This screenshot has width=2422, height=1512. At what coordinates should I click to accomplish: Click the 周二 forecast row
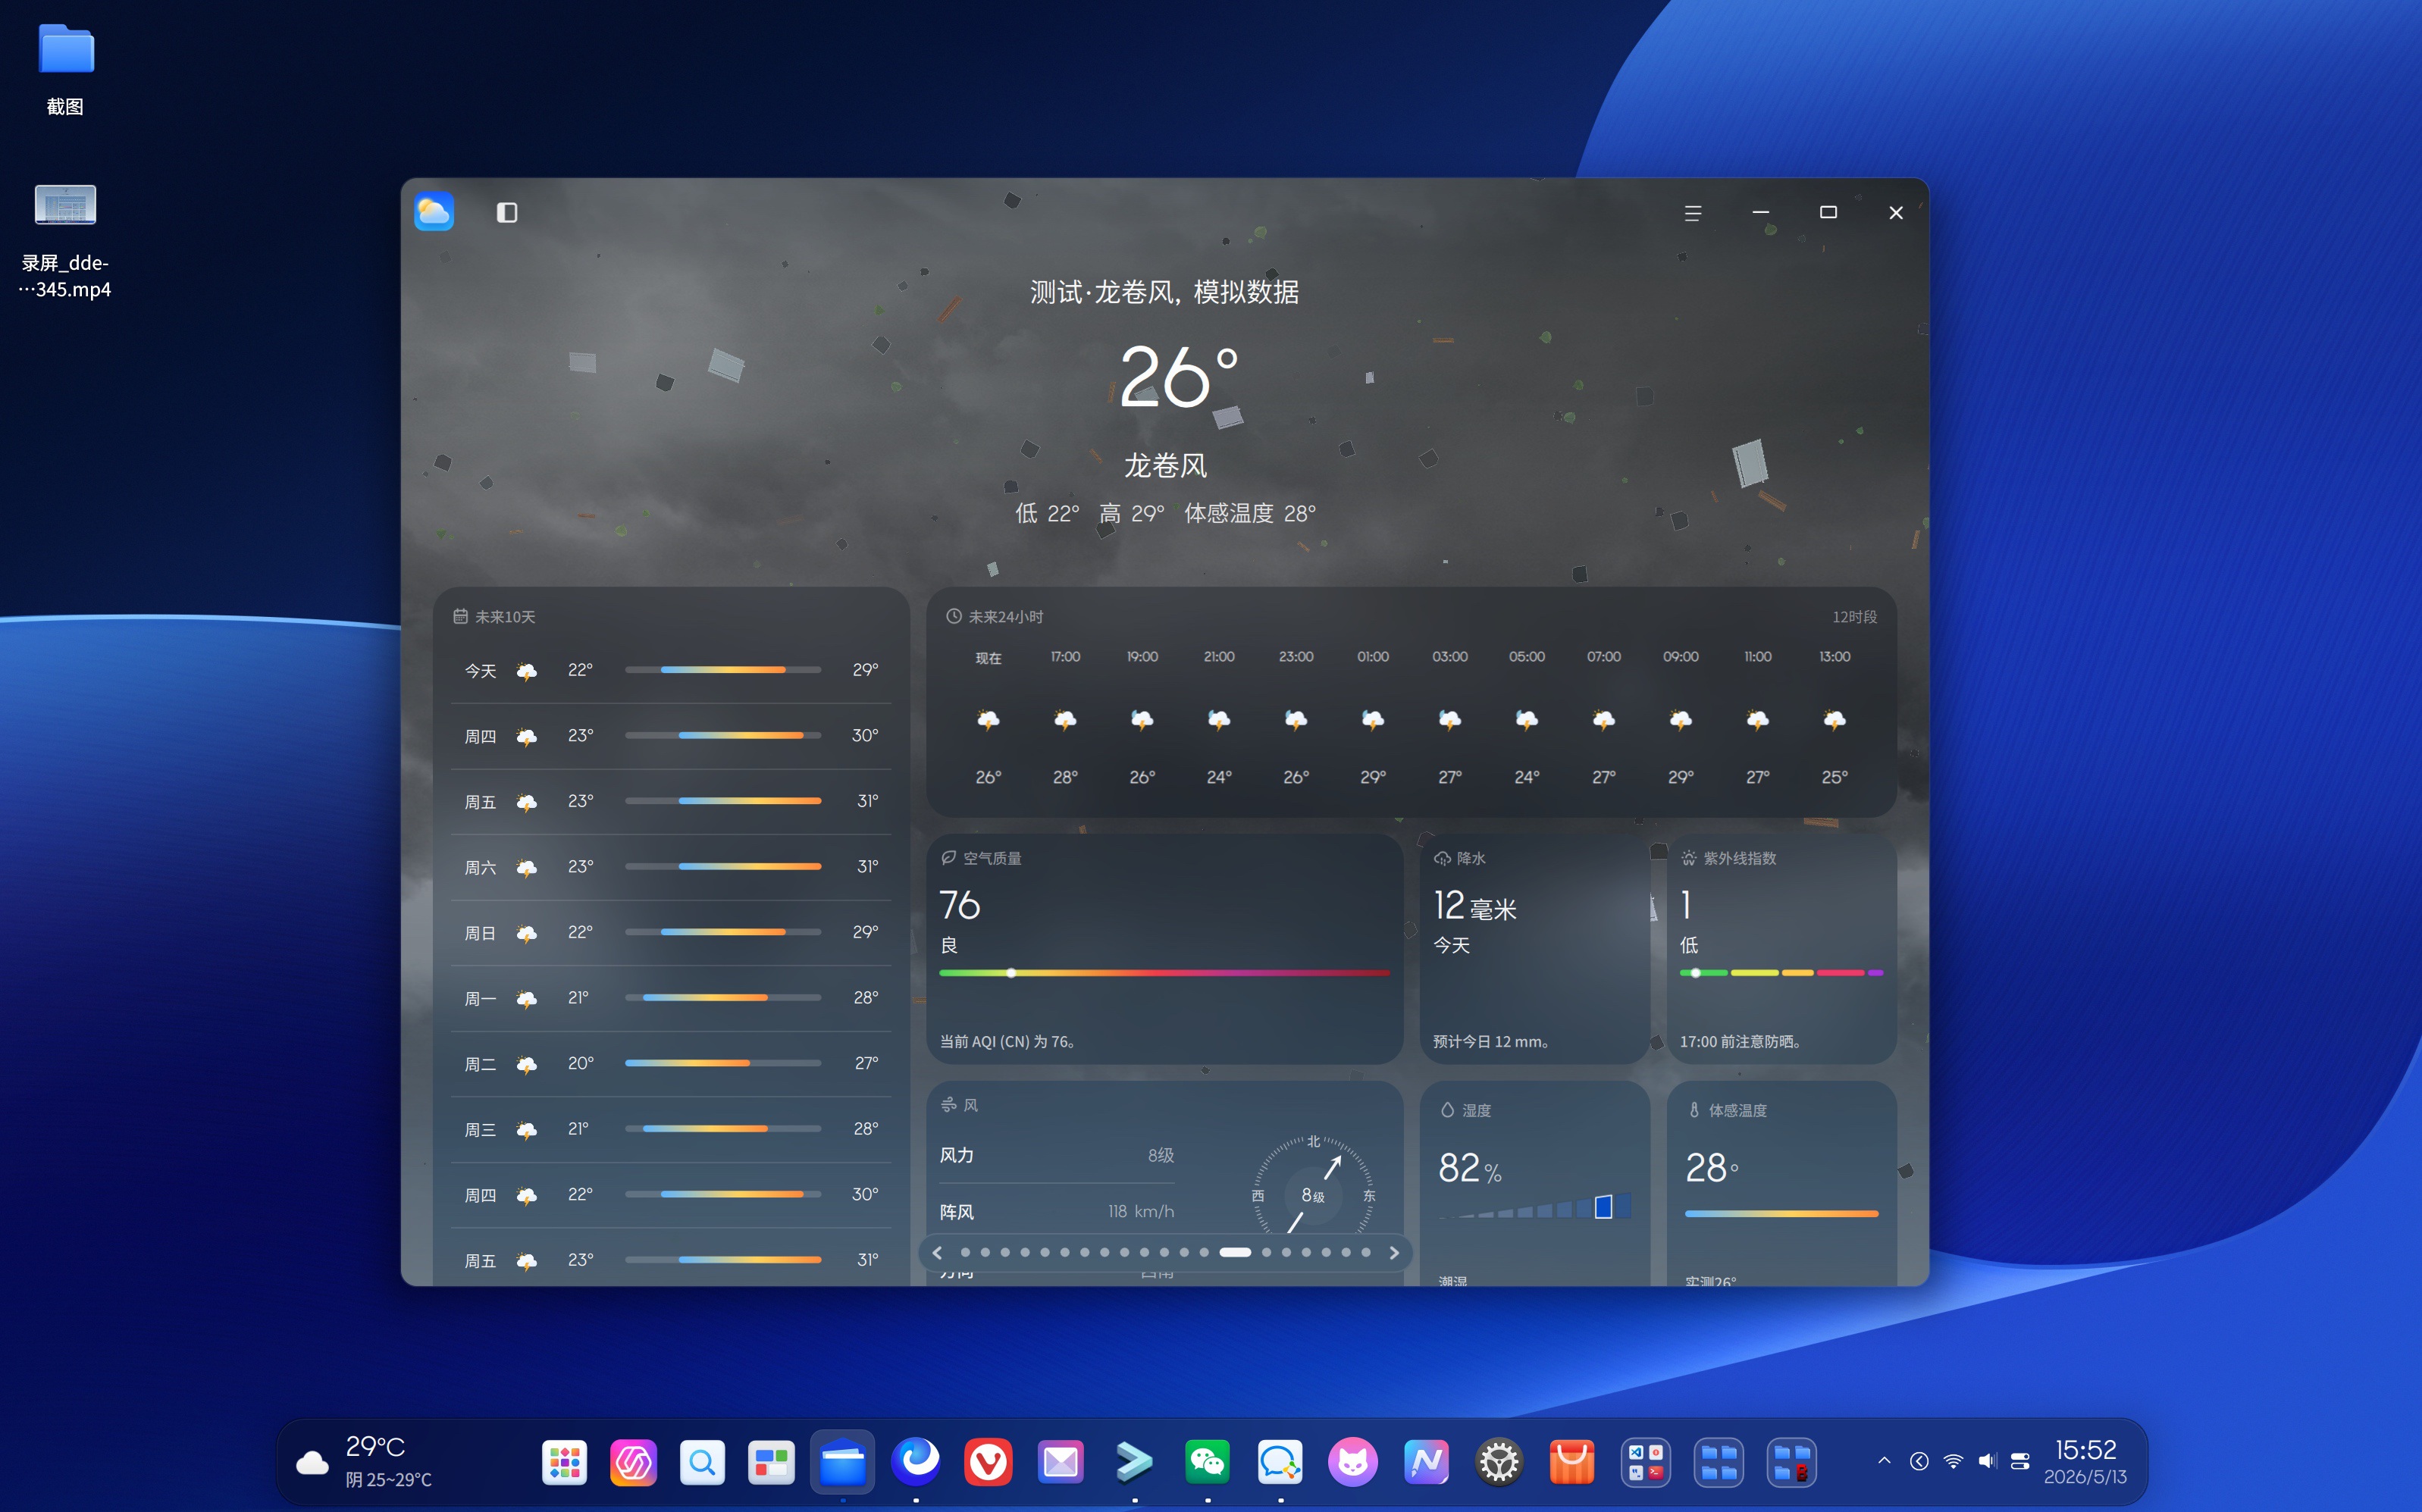pos(671,1063)
